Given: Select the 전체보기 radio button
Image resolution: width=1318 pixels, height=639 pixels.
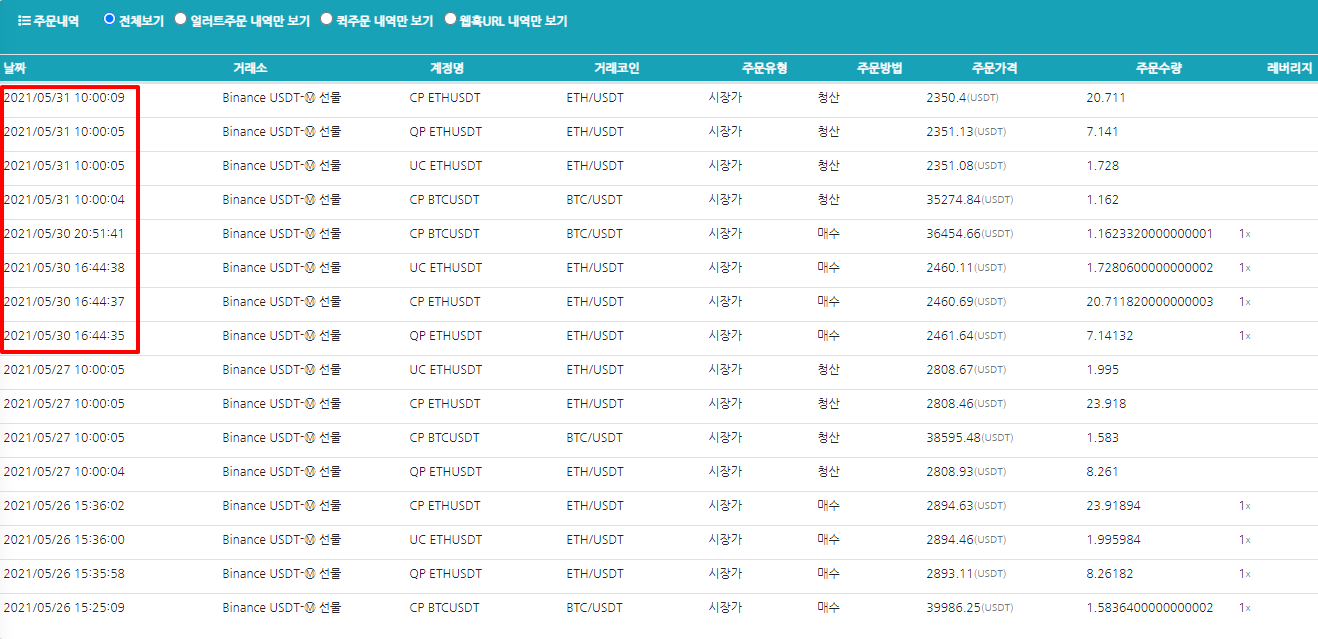Looking at the screenshot, I should [x=110, y=18].
